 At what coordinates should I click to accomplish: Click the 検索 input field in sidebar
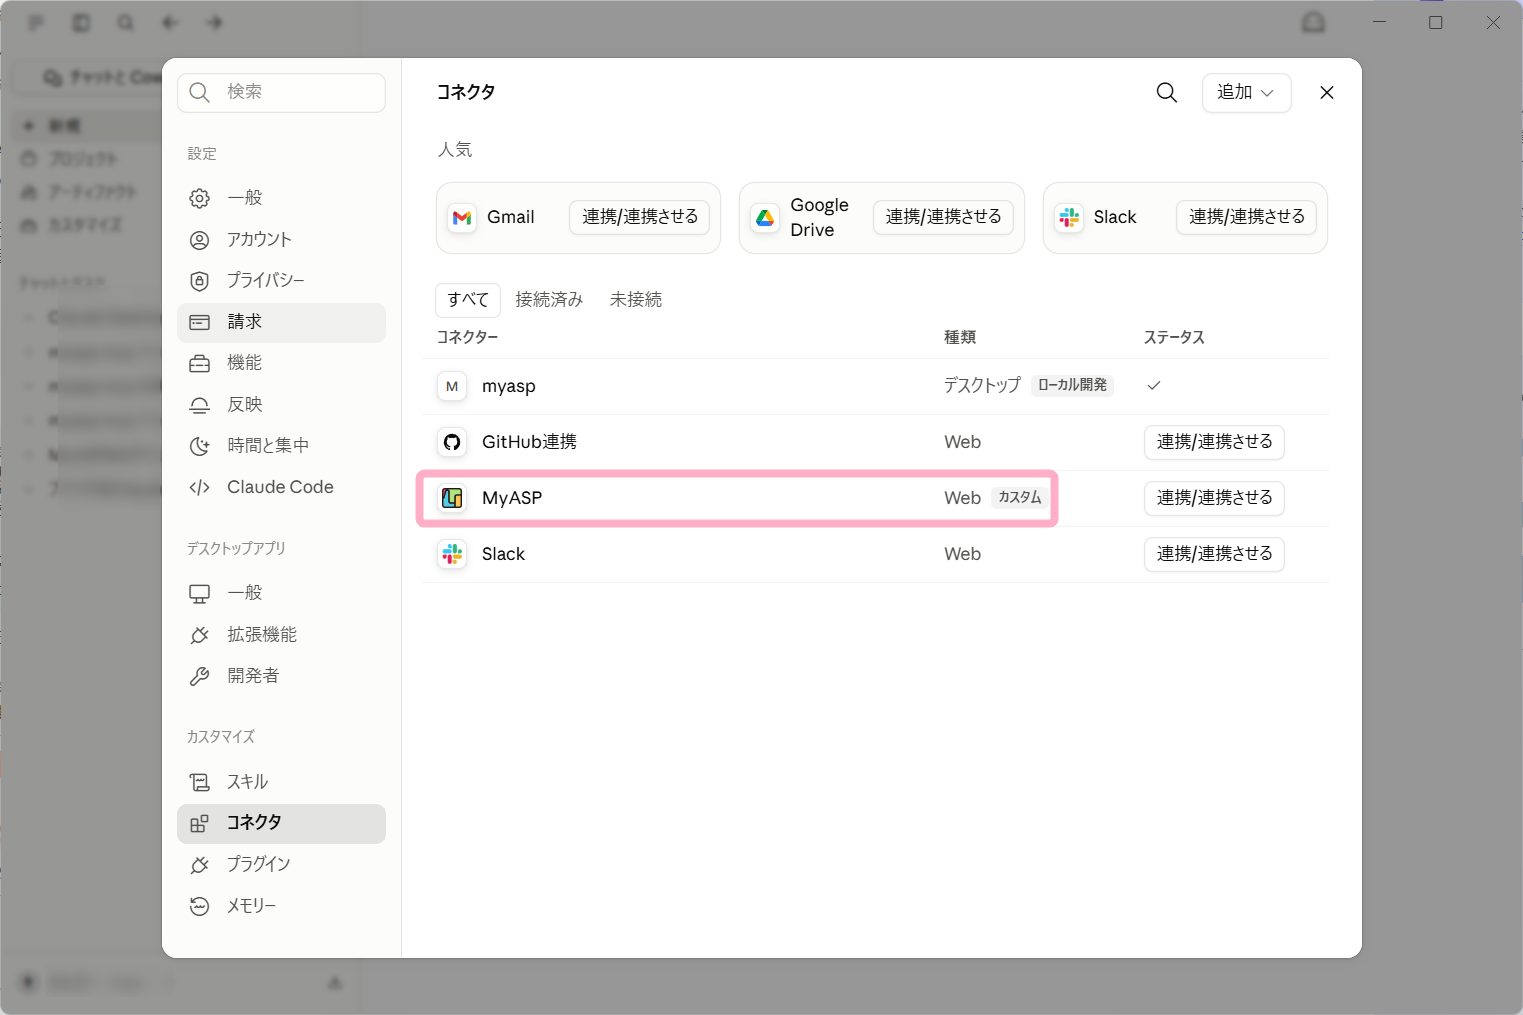[x=281, y=92]
